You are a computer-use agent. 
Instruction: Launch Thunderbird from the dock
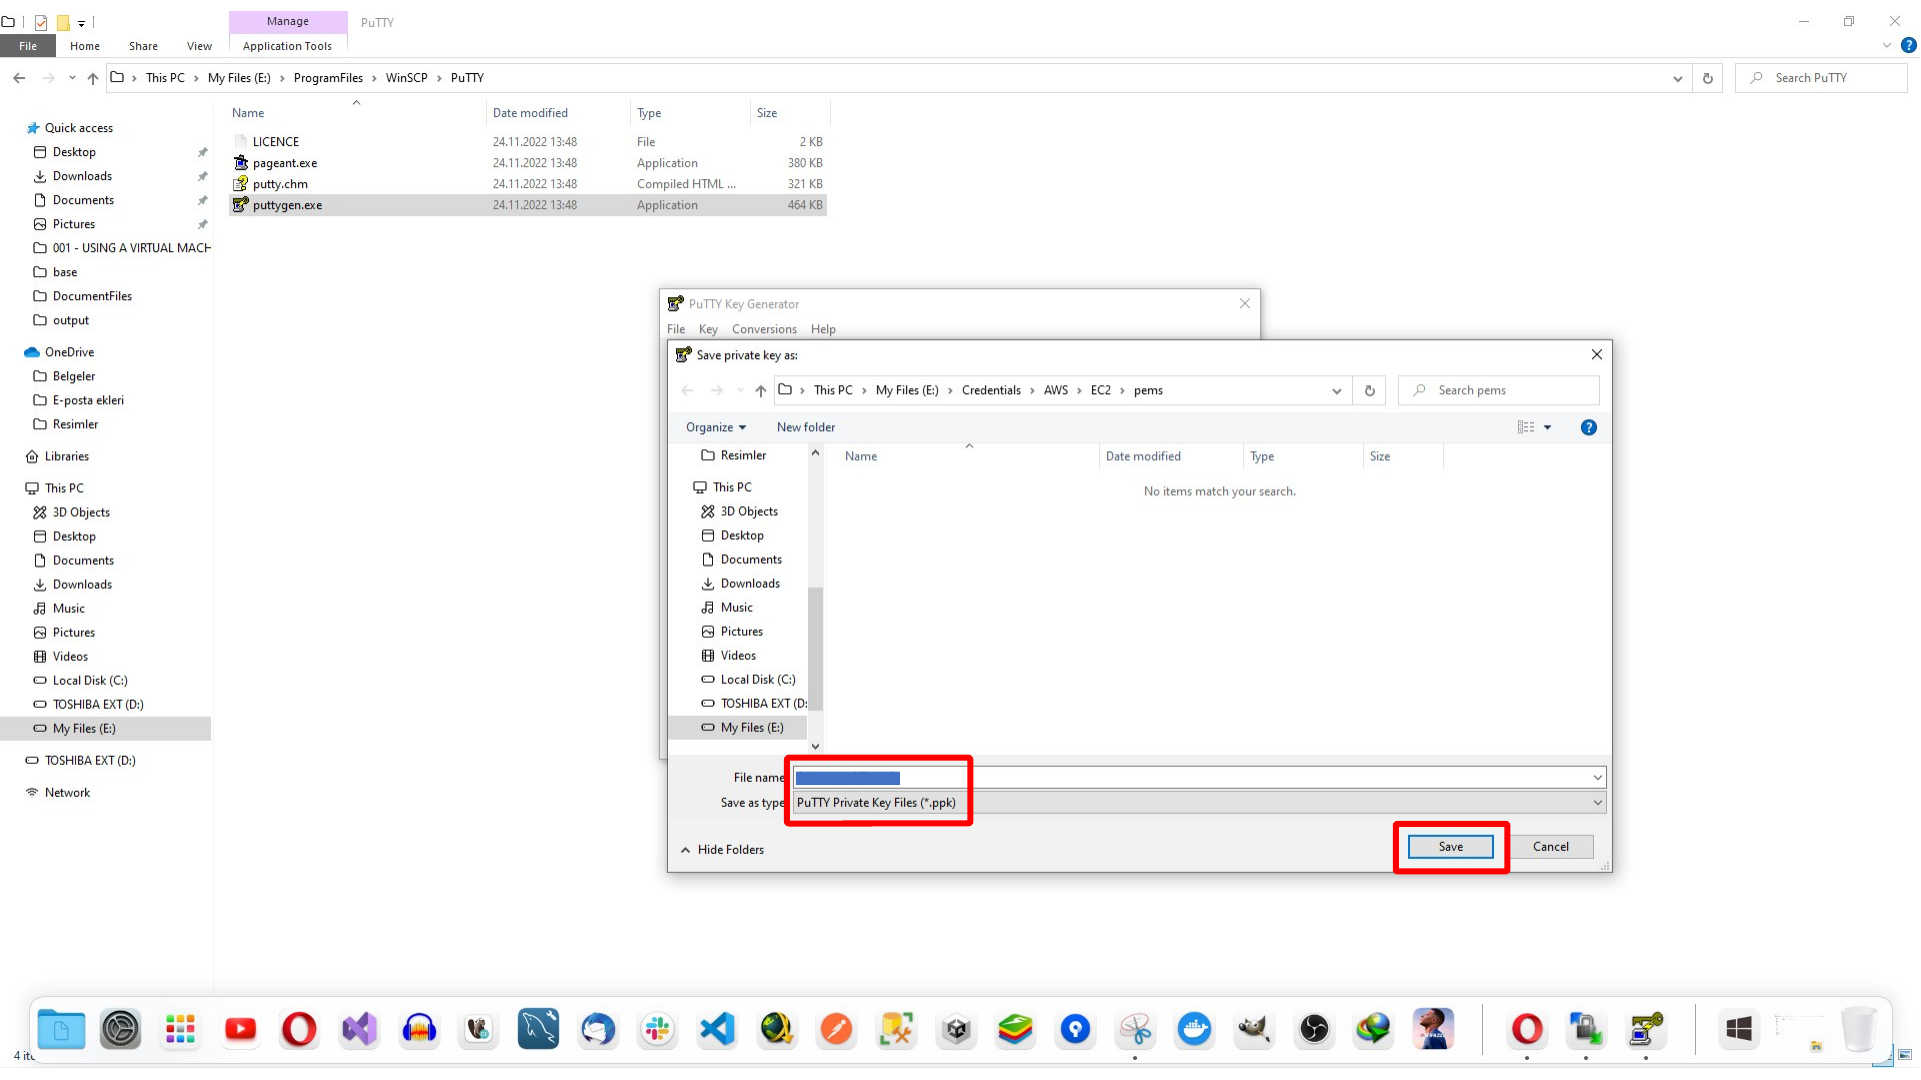click(x=598, y=1029)
